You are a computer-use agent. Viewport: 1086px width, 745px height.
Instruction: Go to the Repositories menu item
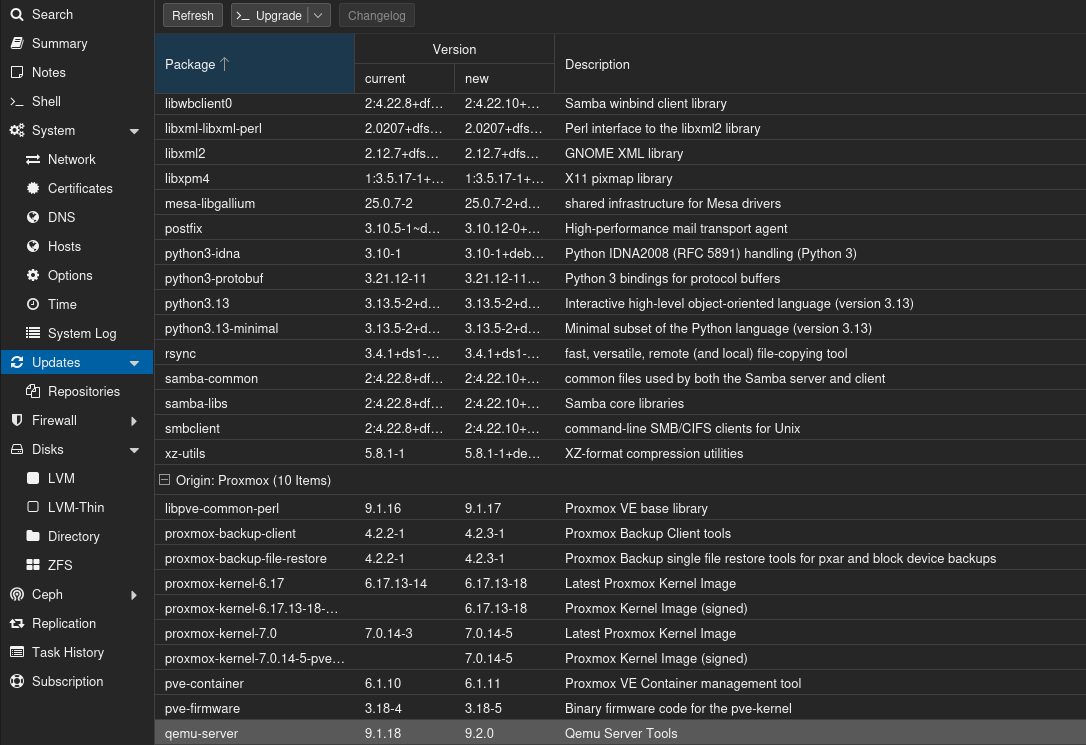click(x=76, y=391)
